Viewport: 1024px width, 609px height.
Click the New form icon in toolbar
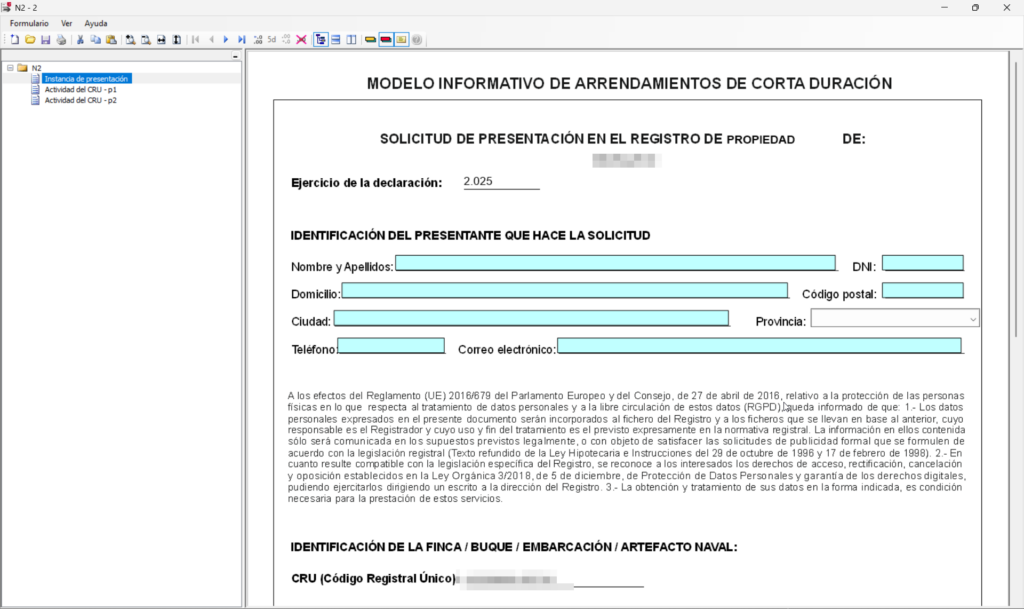click(x=14, y=40)
